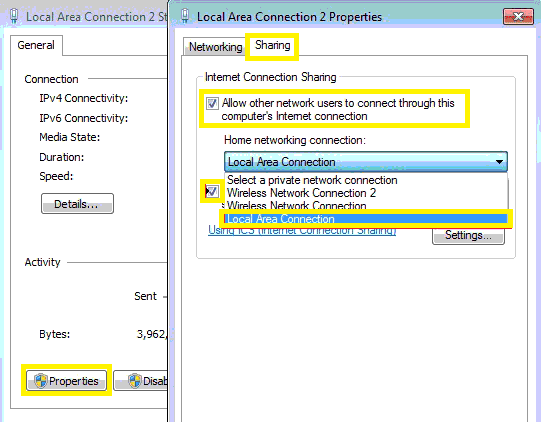Uncheck the second checkbox beside the dropdown list
This screenshot has height=422, width=541.
coord(212,191)
